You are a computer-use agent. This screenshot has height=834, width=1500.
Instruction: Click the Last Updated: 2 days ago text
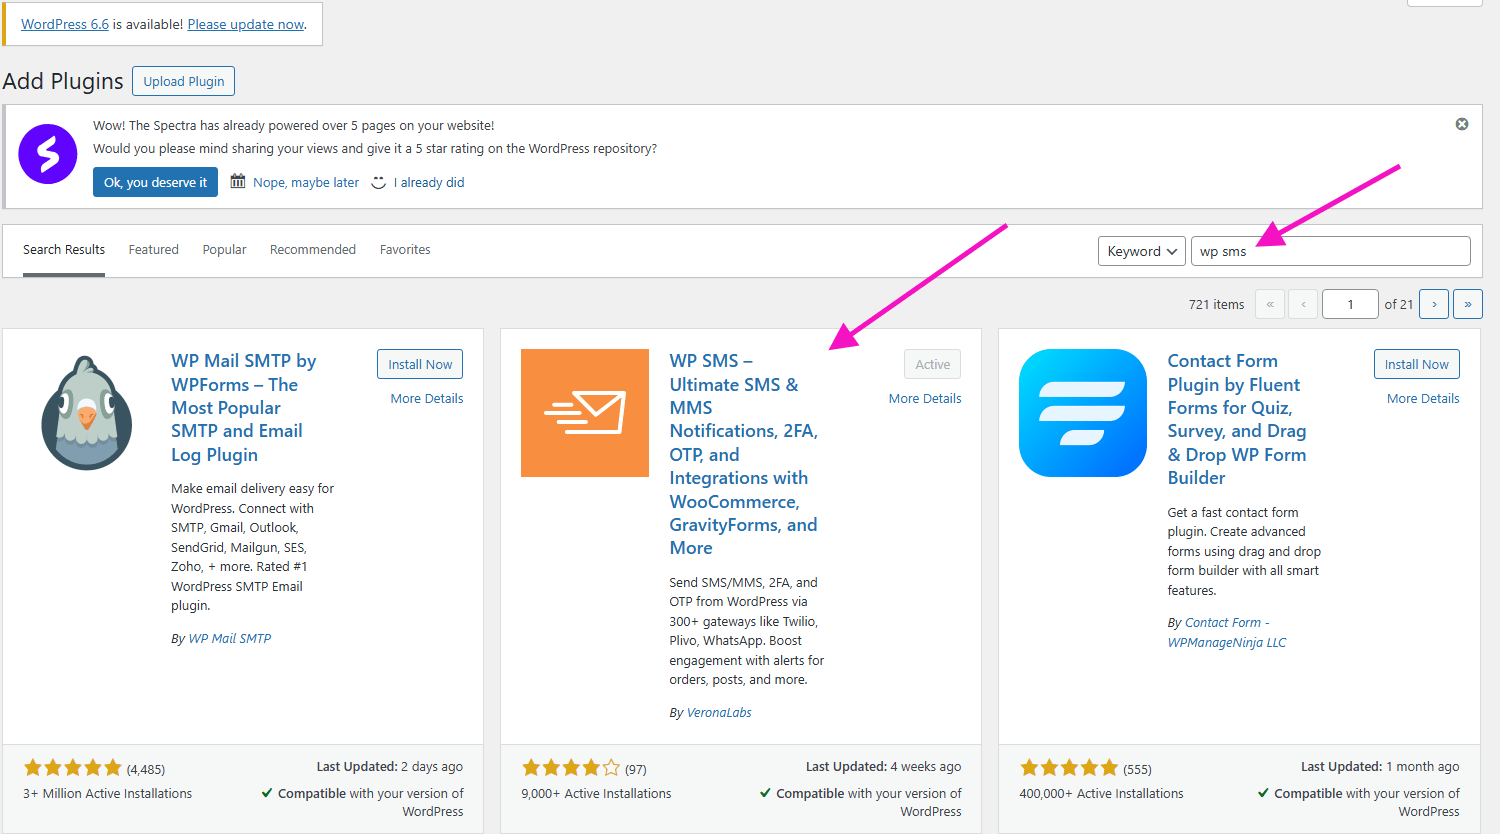[x=390, y=767]
